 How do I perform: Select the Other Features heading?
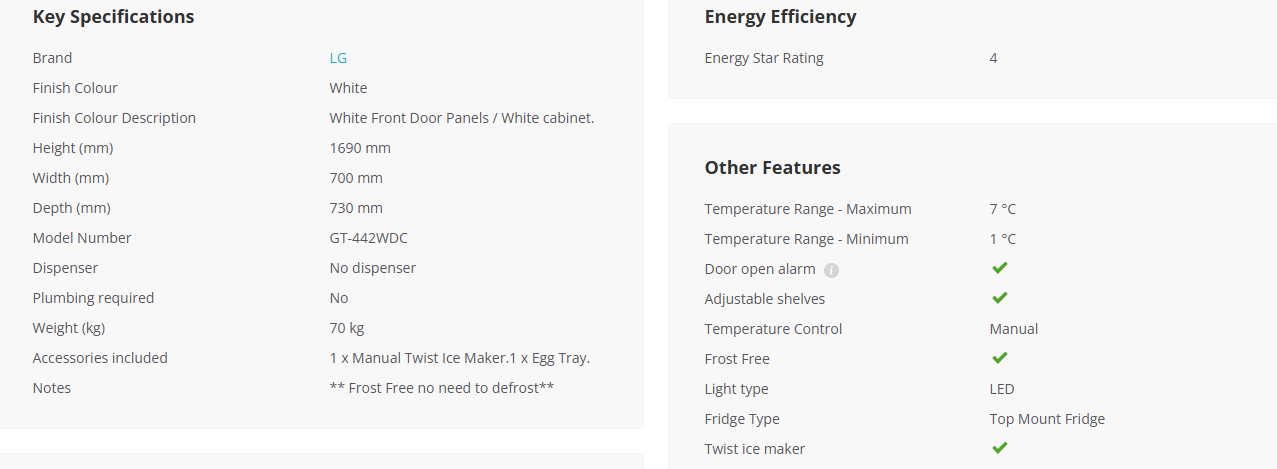(772, 167)
